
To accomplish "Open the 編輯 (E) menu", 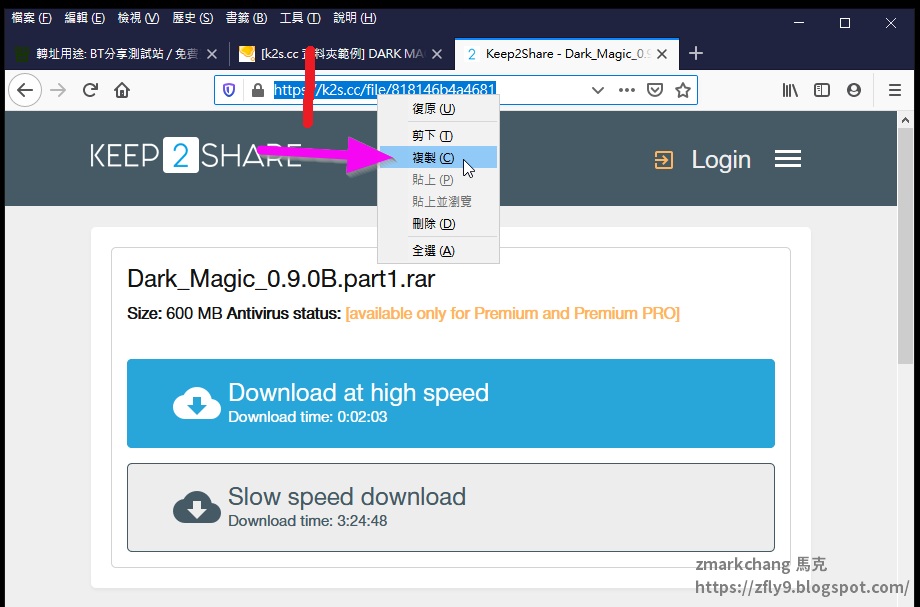I will (84, 18).
